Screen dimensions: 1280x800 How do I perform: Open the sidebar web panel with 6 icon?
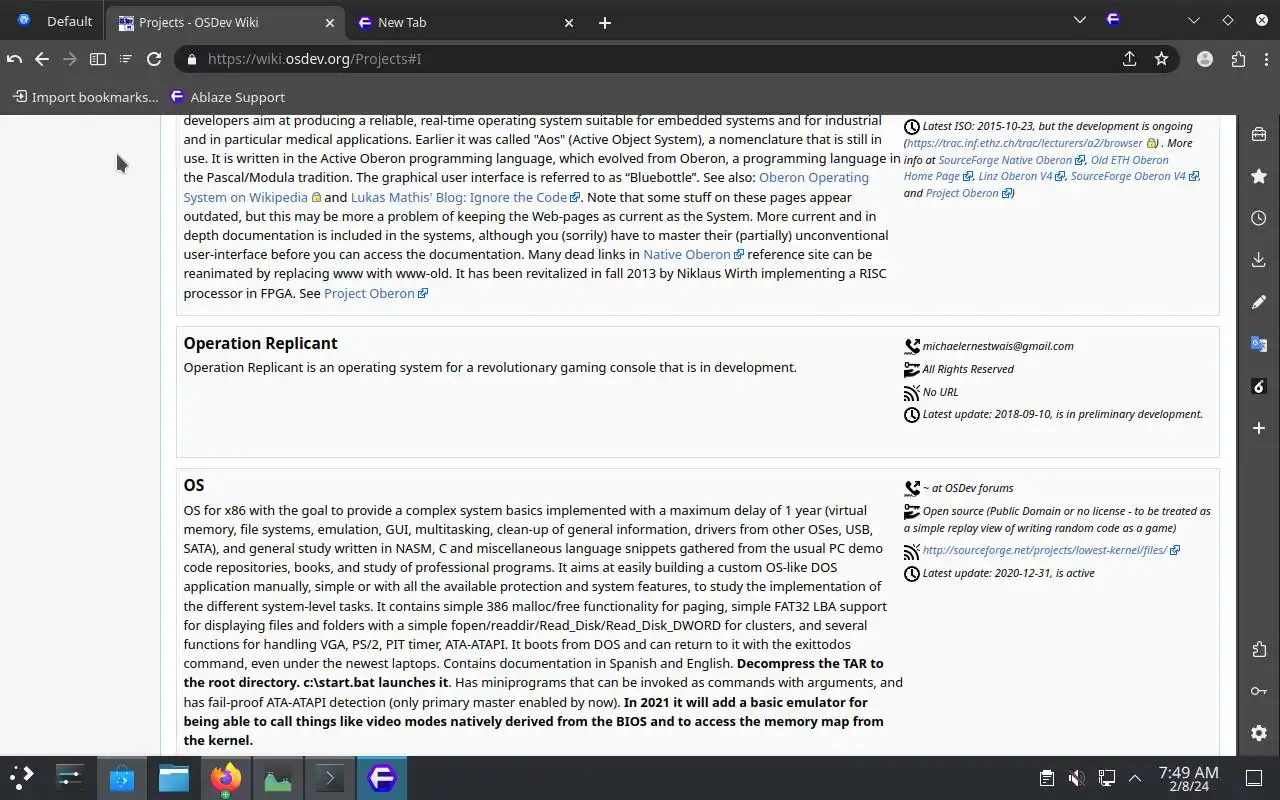1259,386
